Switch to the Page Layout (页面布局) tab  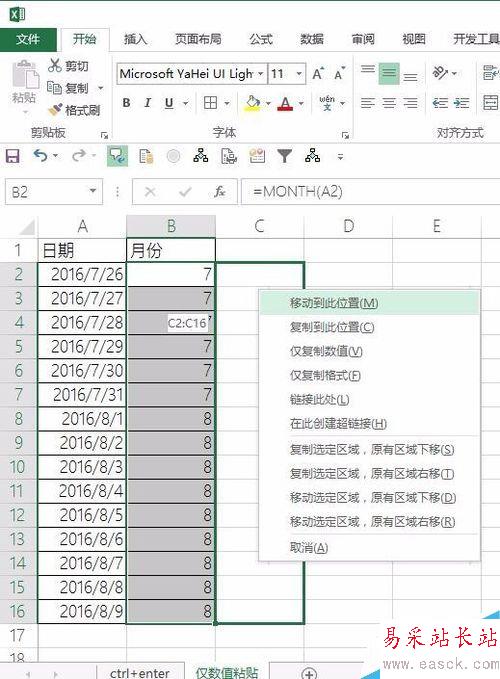pyautogui.click(x=198, y=39)
